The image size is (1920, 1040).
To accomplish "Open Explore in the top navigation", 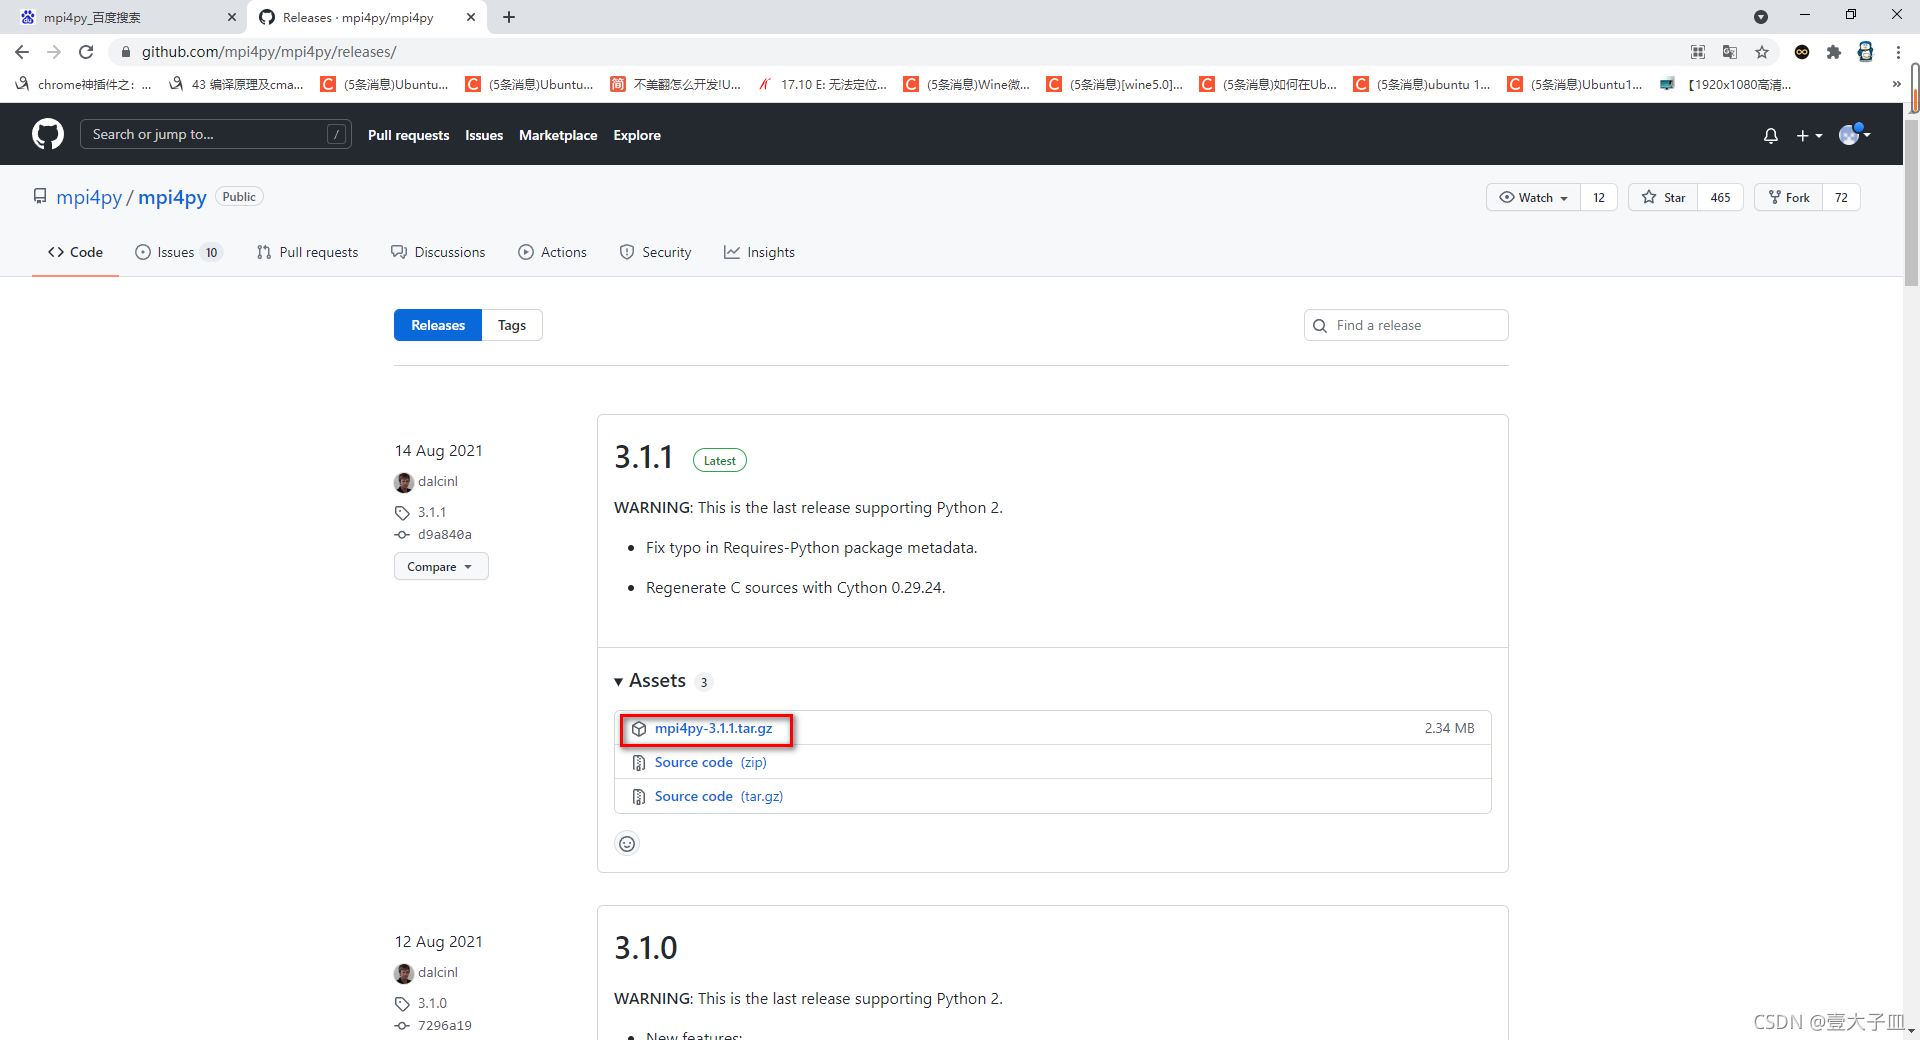I will point(637,135).
